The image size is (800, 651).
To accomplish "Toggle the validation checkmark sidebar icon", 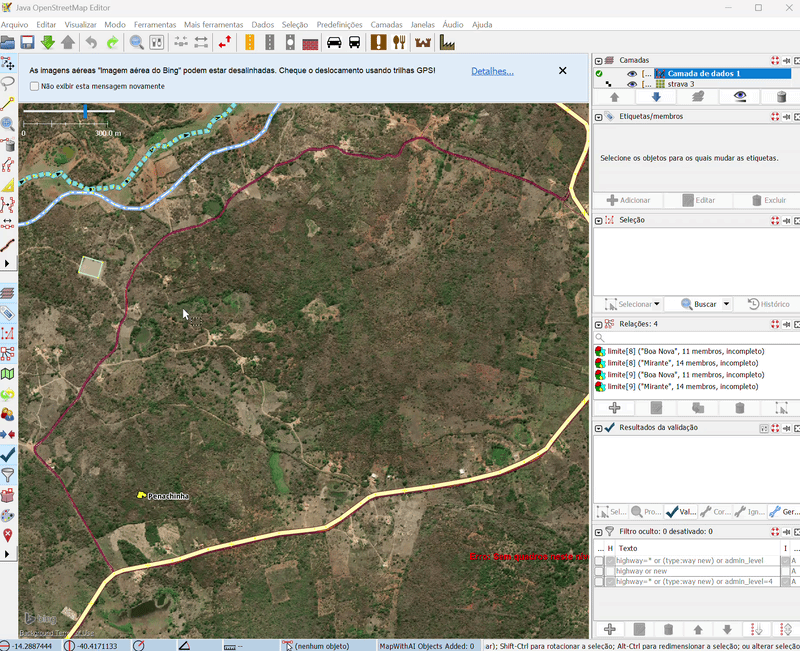I will 8,454.
